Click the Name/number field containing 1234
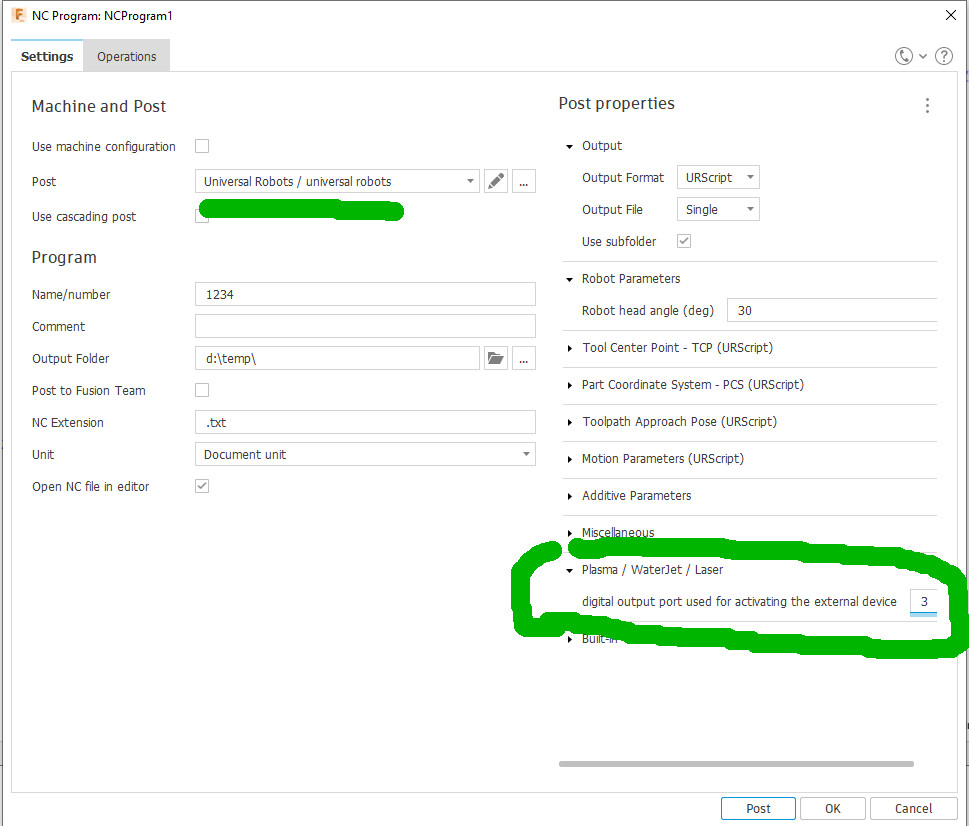This screenshot has height=826, width=969. (x=365, y=293)
